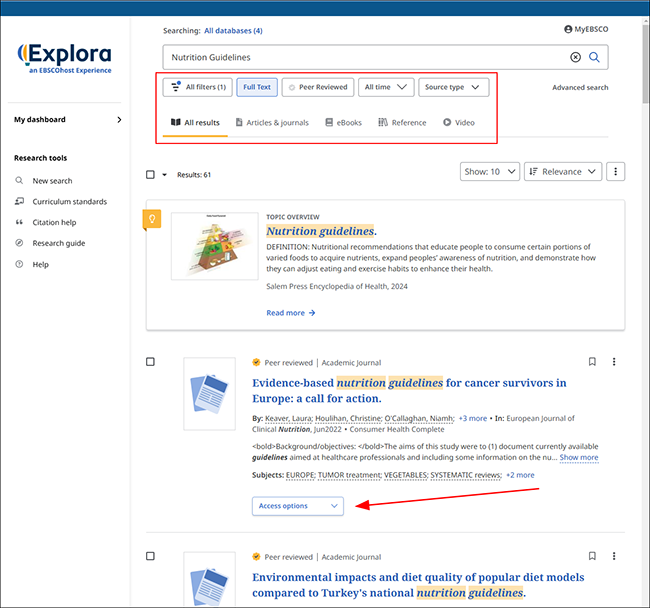Click the topic overview lightbulb icon
The height and width of the screenshot is (608, 650).
click(x=152, y=219)
